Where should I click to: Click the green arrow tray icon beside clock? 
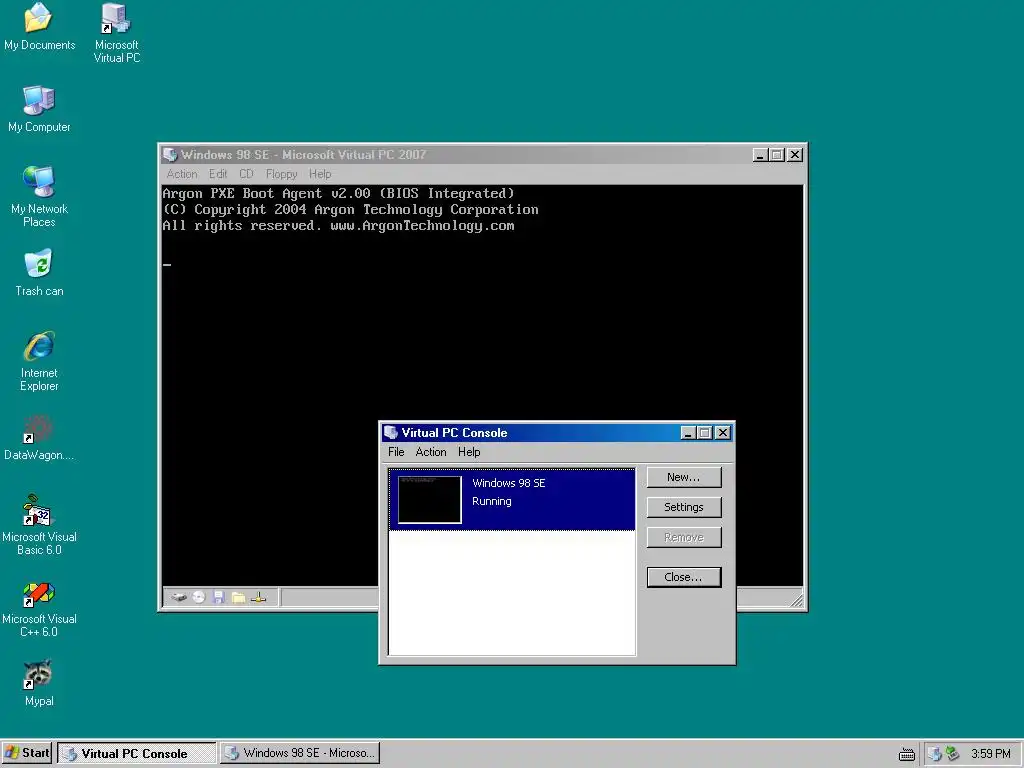pos(952,754)
